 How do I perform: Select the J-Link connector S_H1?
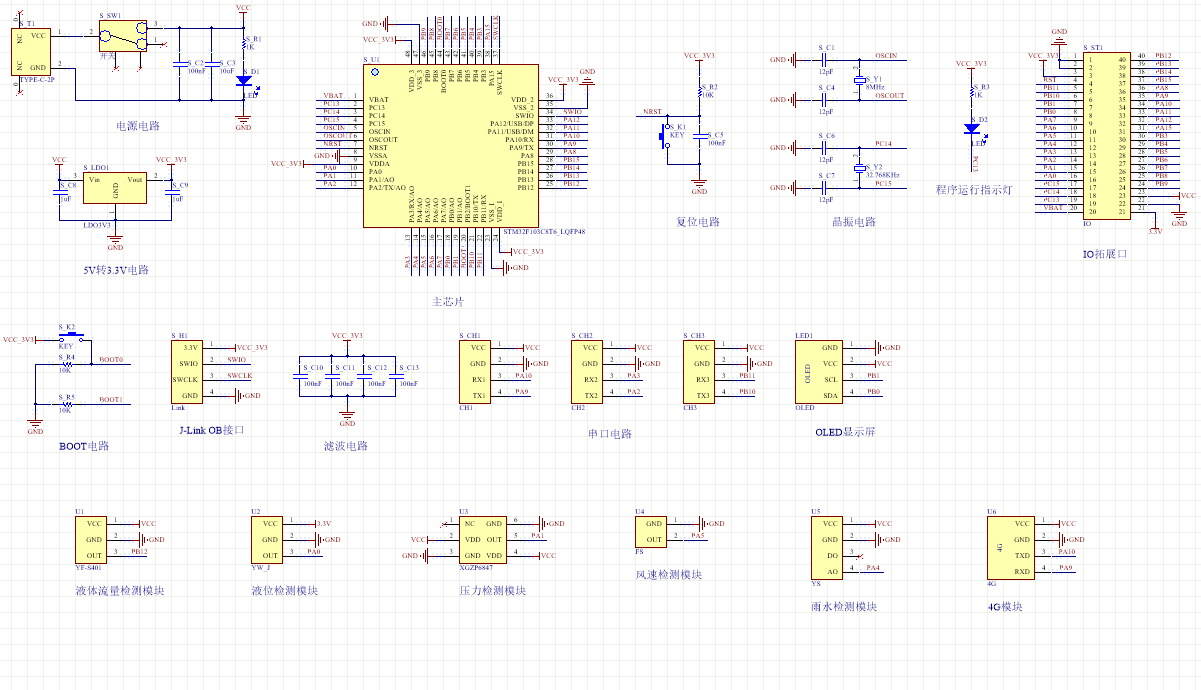[x=187, y=371]
